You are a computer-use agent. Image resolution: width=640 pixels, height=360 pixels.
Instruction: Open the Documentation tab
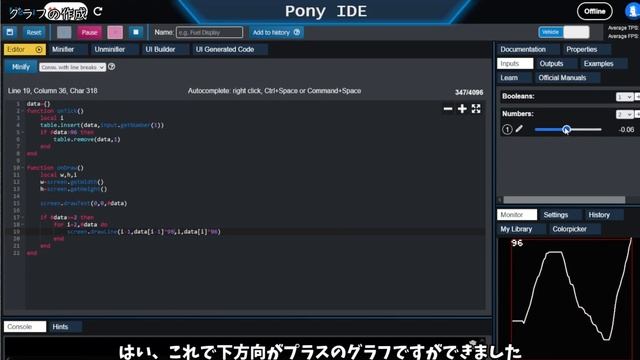528,49
